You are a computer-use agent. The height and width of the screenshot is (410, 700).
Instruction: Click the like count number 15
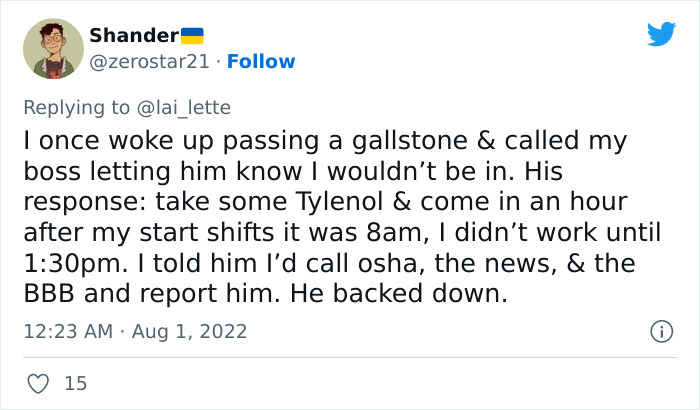(74, 382)
